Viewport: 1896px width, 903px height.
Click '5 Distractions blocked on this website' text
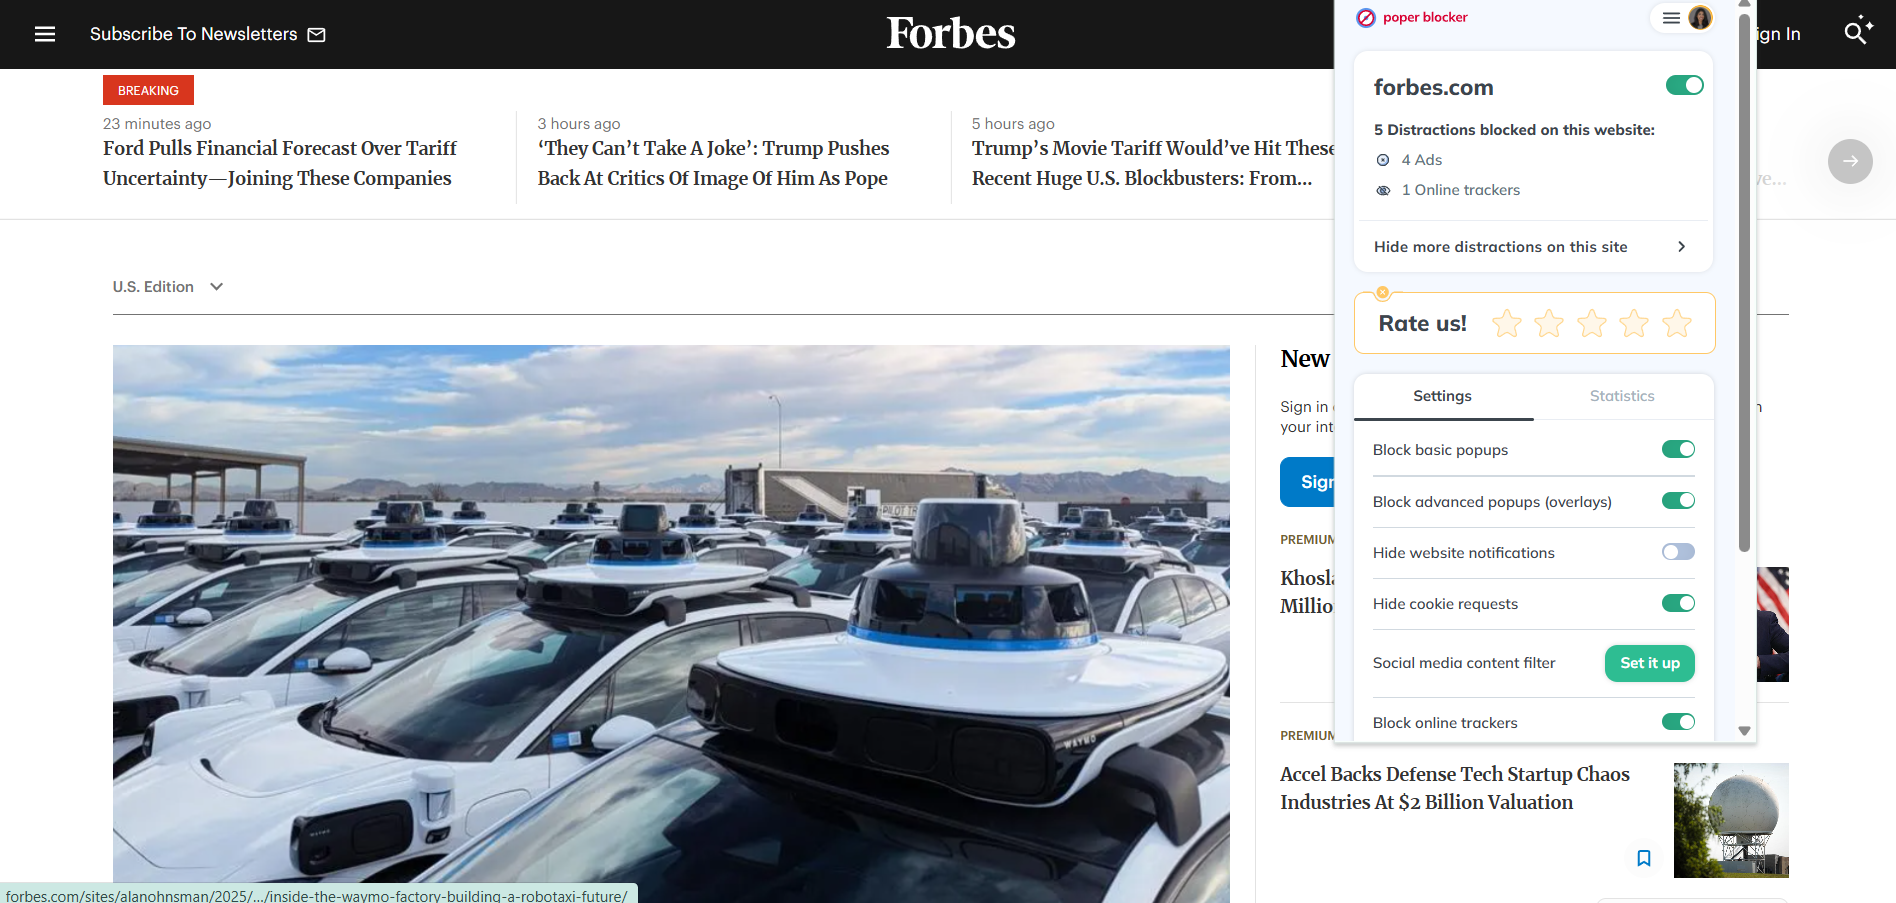(x=1514, y=130)
